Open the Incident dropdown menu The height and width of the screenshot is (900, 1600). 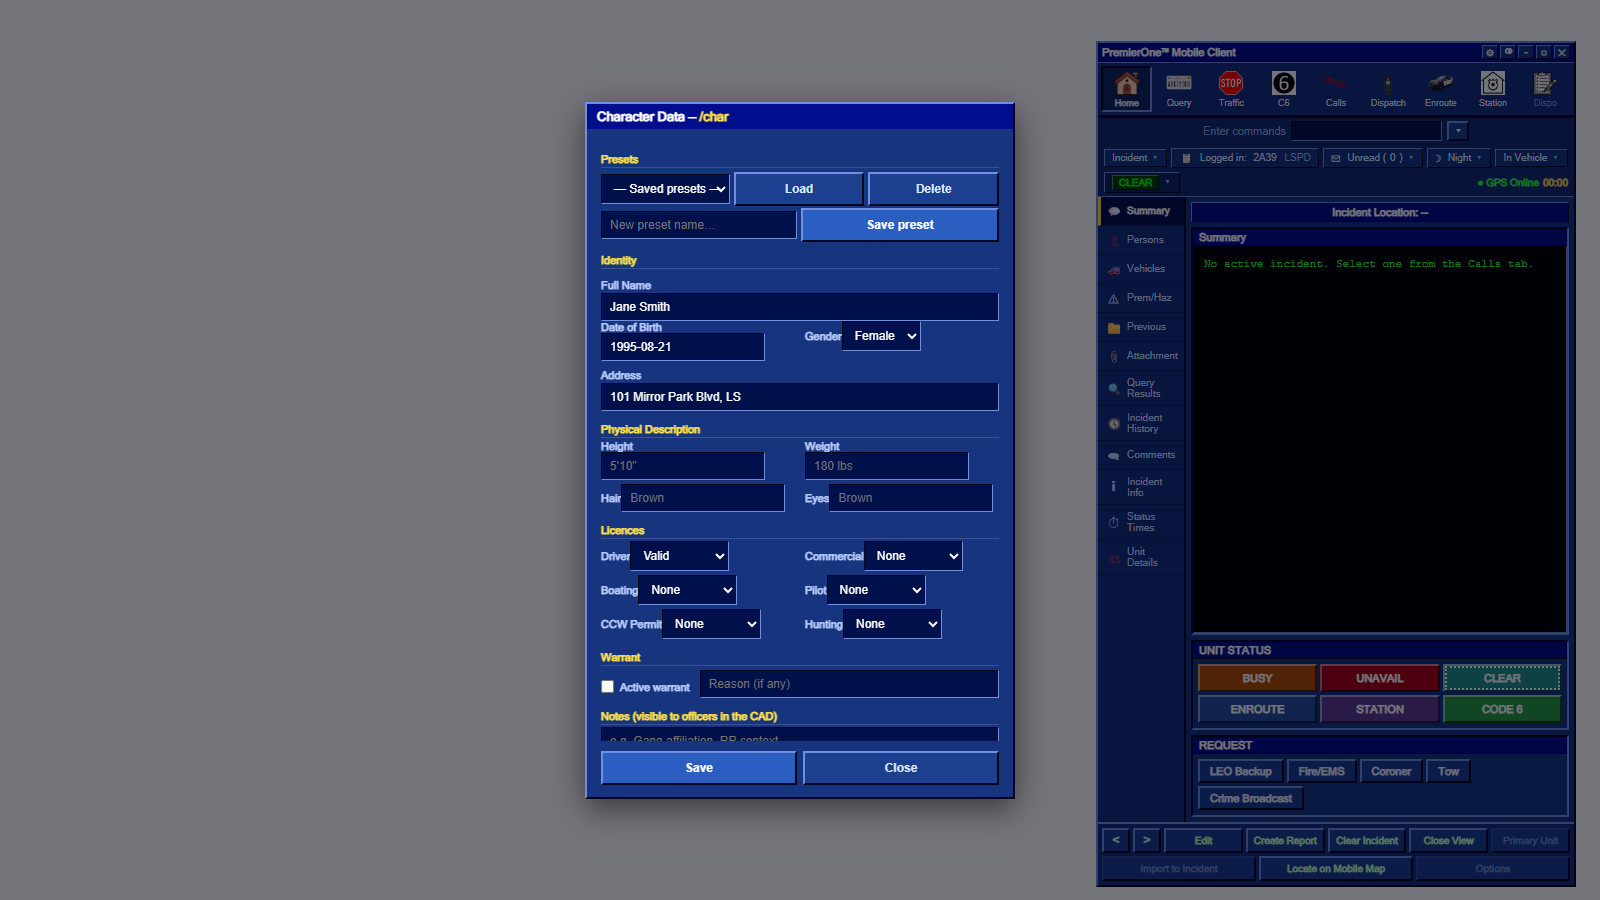[1135, 158]
